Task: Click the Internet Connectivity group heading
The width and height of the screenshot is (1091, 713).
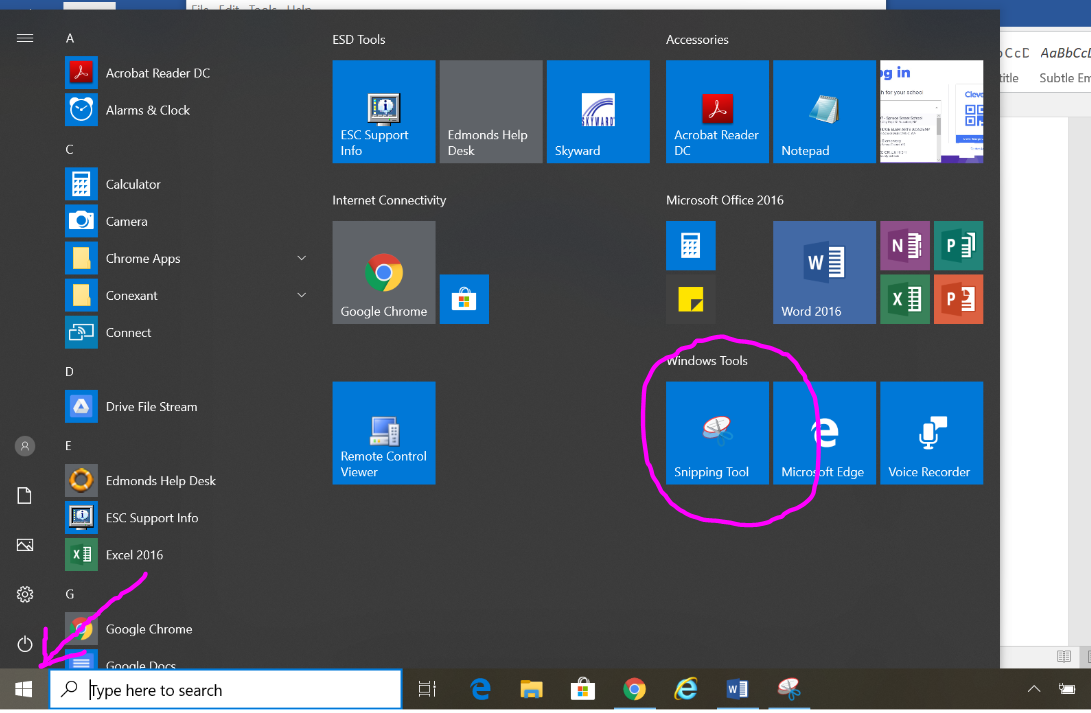Action: [x=389, y=200]
